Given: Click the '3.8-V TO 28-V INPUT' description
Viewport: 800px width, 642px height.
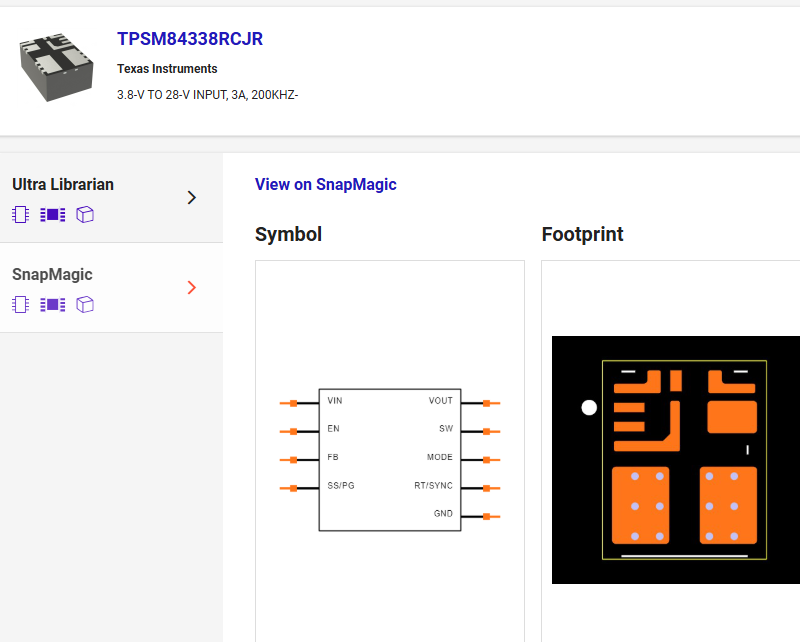Looking at the screenshot, I should tap(207, 95).
